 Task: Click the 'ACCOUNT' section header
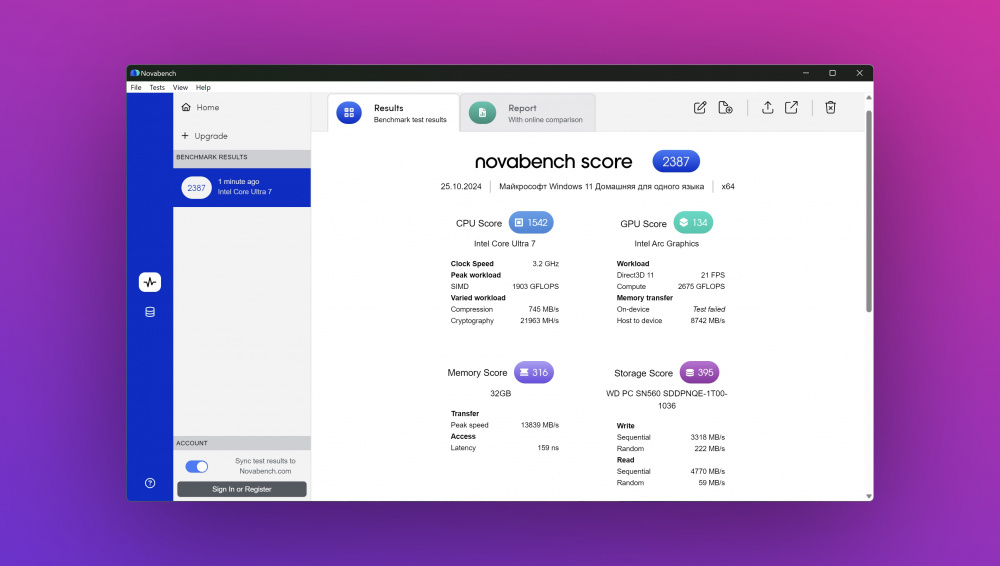point(192,443)
